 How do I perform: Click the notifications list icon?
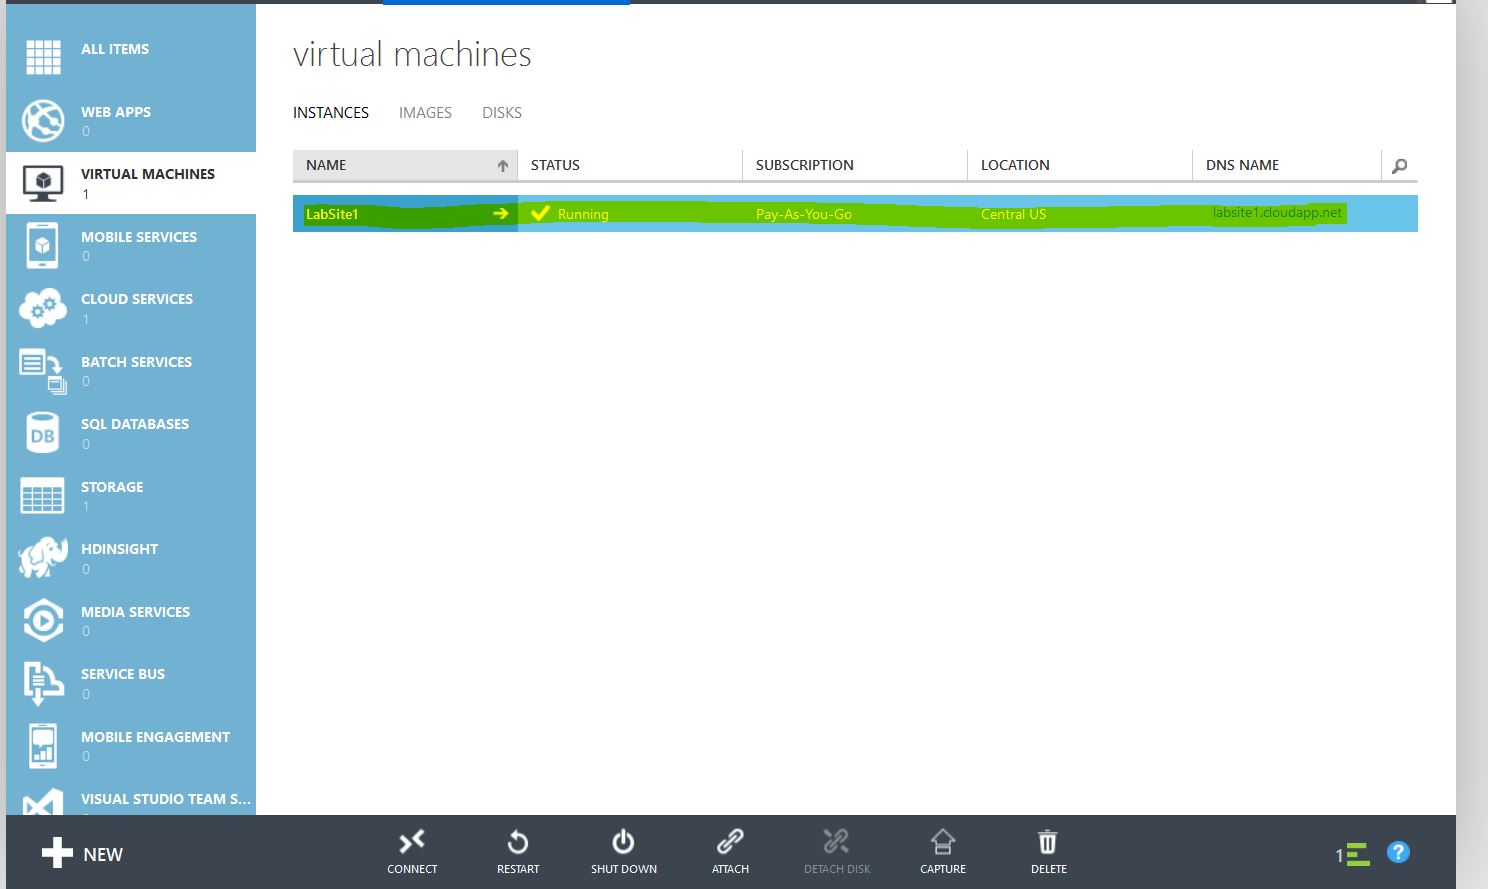click(x=1354, y=855)
